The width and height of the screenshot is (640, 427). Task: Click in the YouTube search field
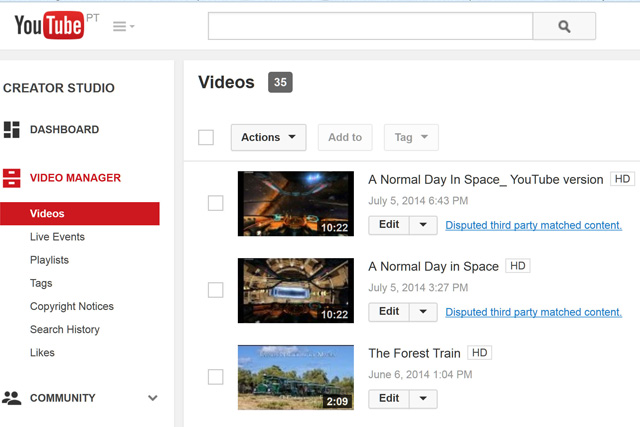click(x=370, y=26)
